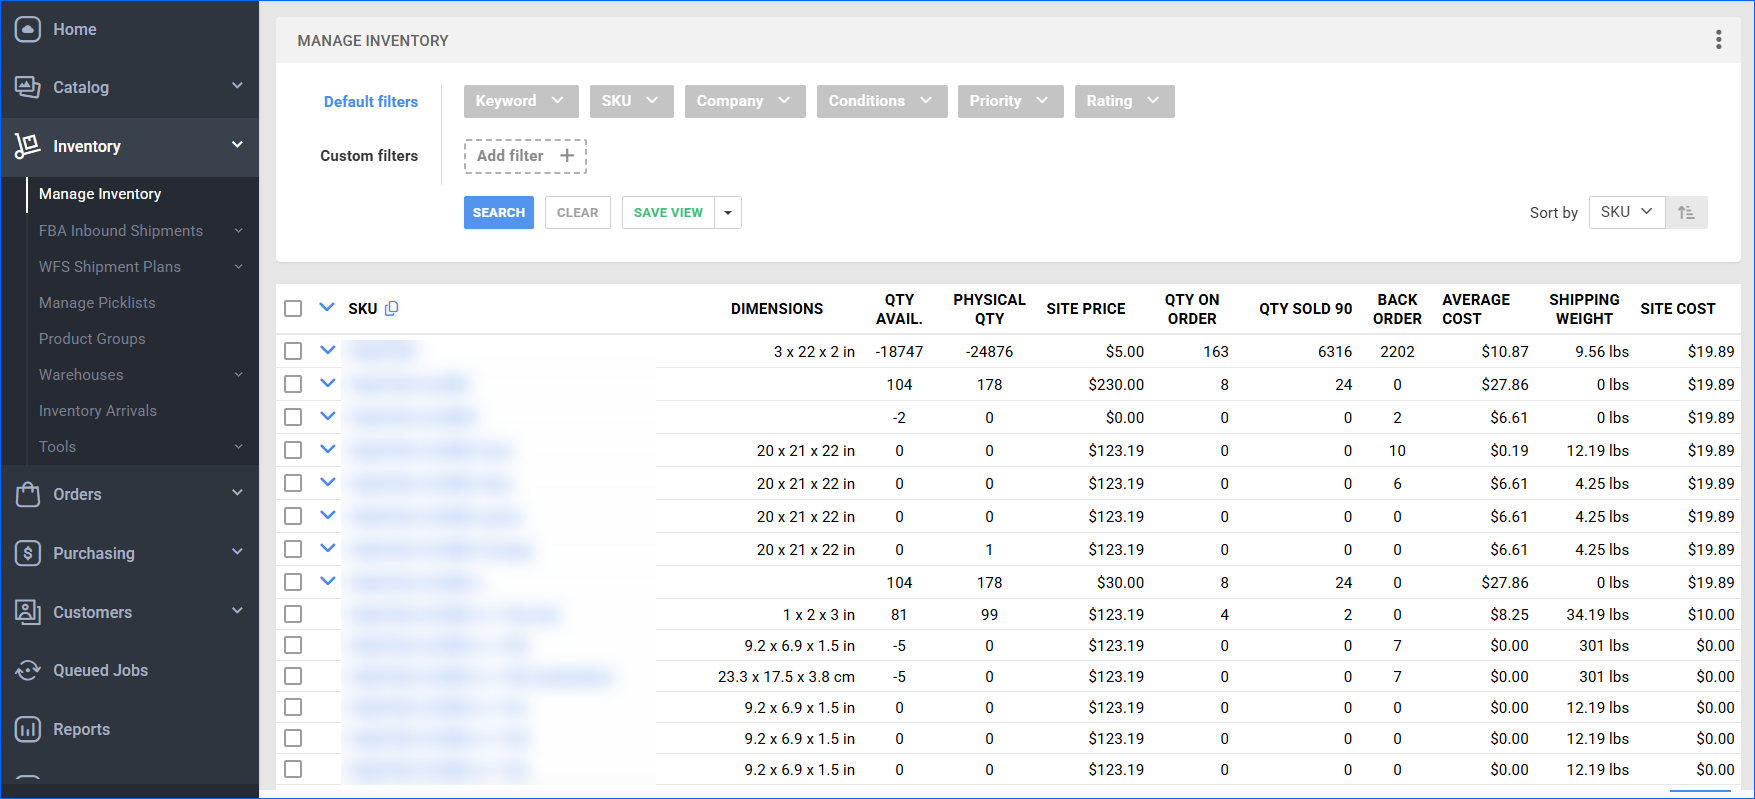Open FBA Inbound Shipments menu item
Viewport: 1755px width, 799px height.
pos(121,230)
